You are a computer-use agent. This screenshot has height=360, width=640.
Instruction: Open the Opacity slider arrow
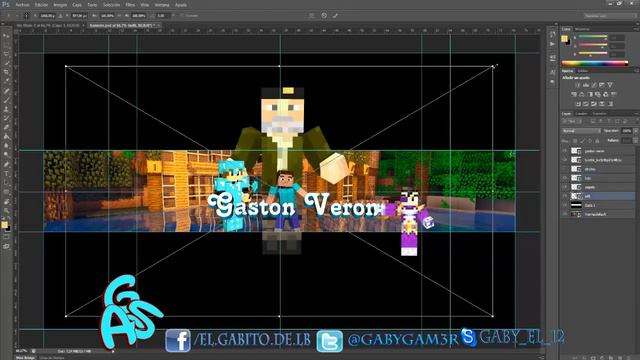636,131
